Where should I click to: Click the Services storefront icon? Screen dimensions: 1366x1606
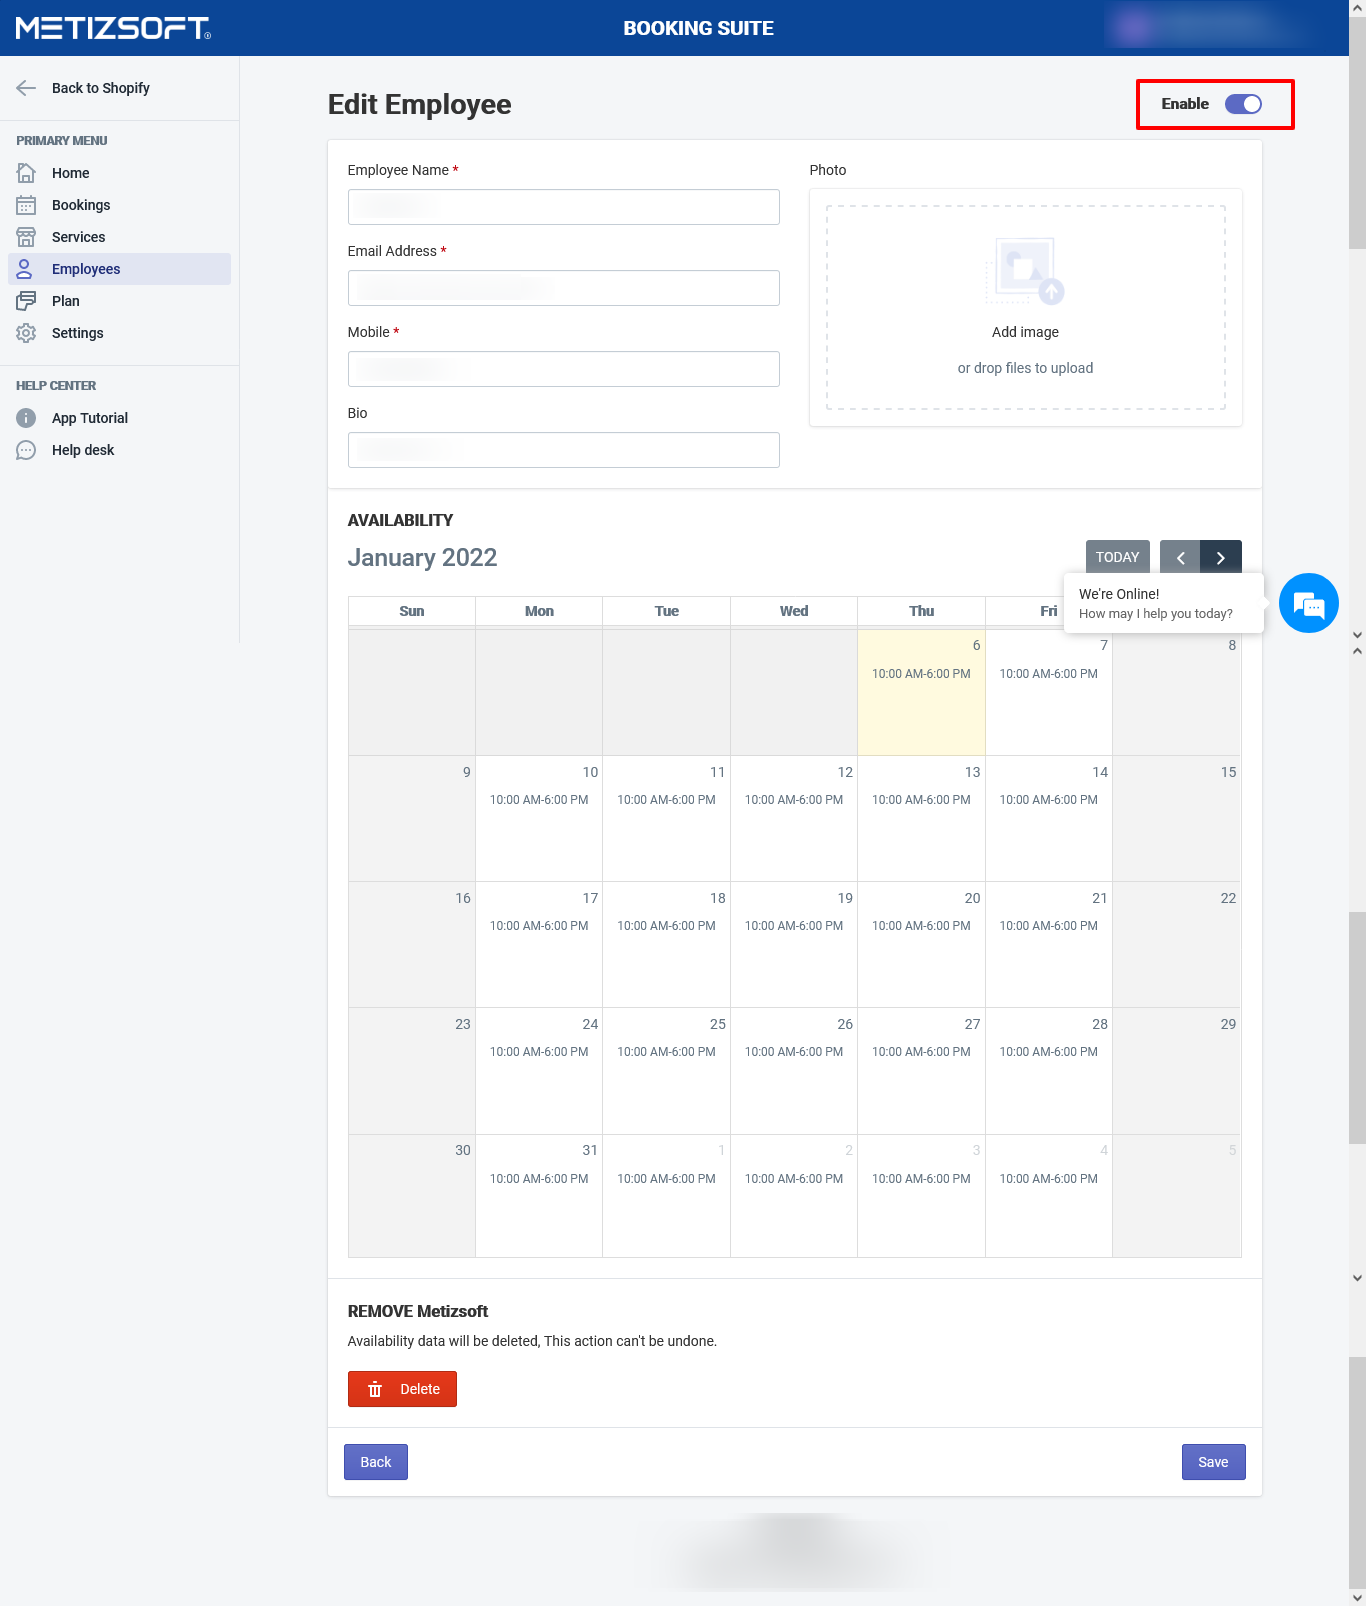coord(26,237)
